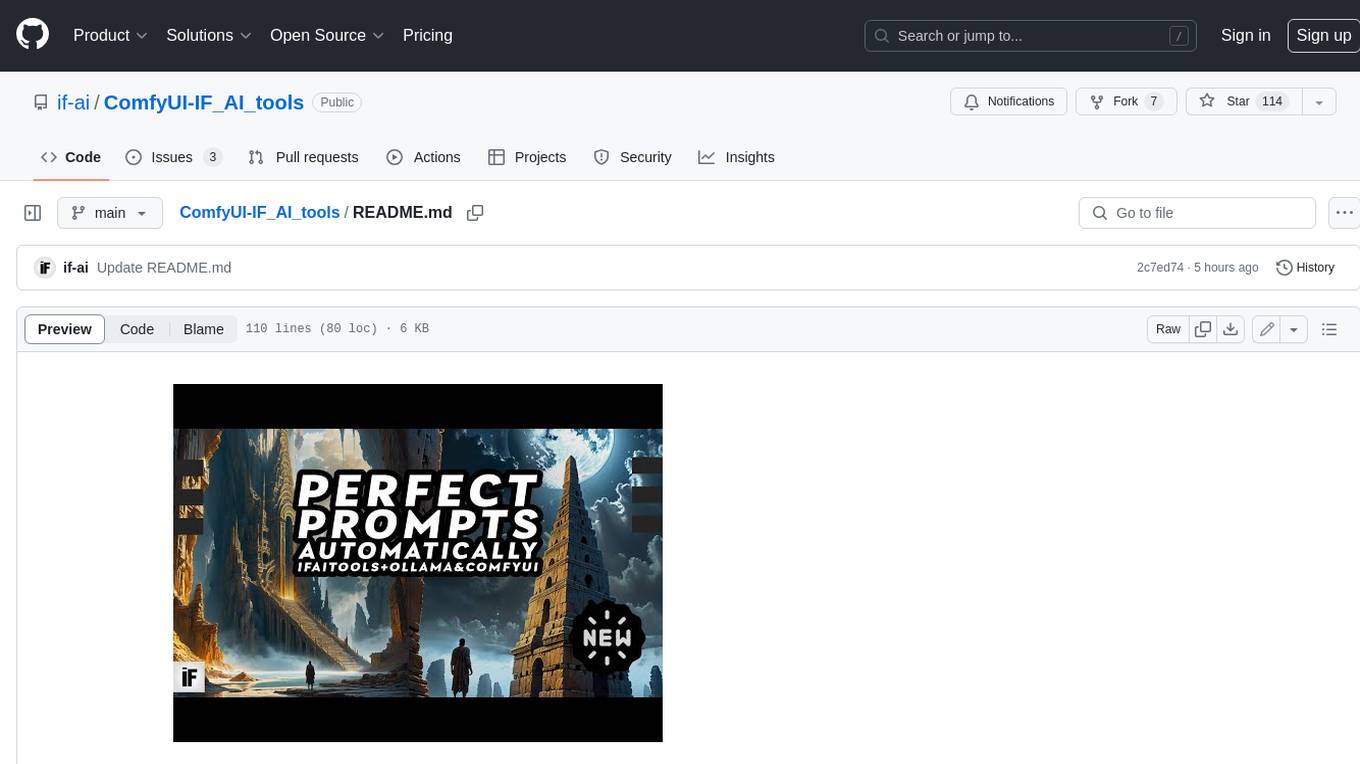Image resolution: width=1360 pixels, height=764 pixels.
Task: Click the GitHub logo icon
Action: [x=33, y=35]
